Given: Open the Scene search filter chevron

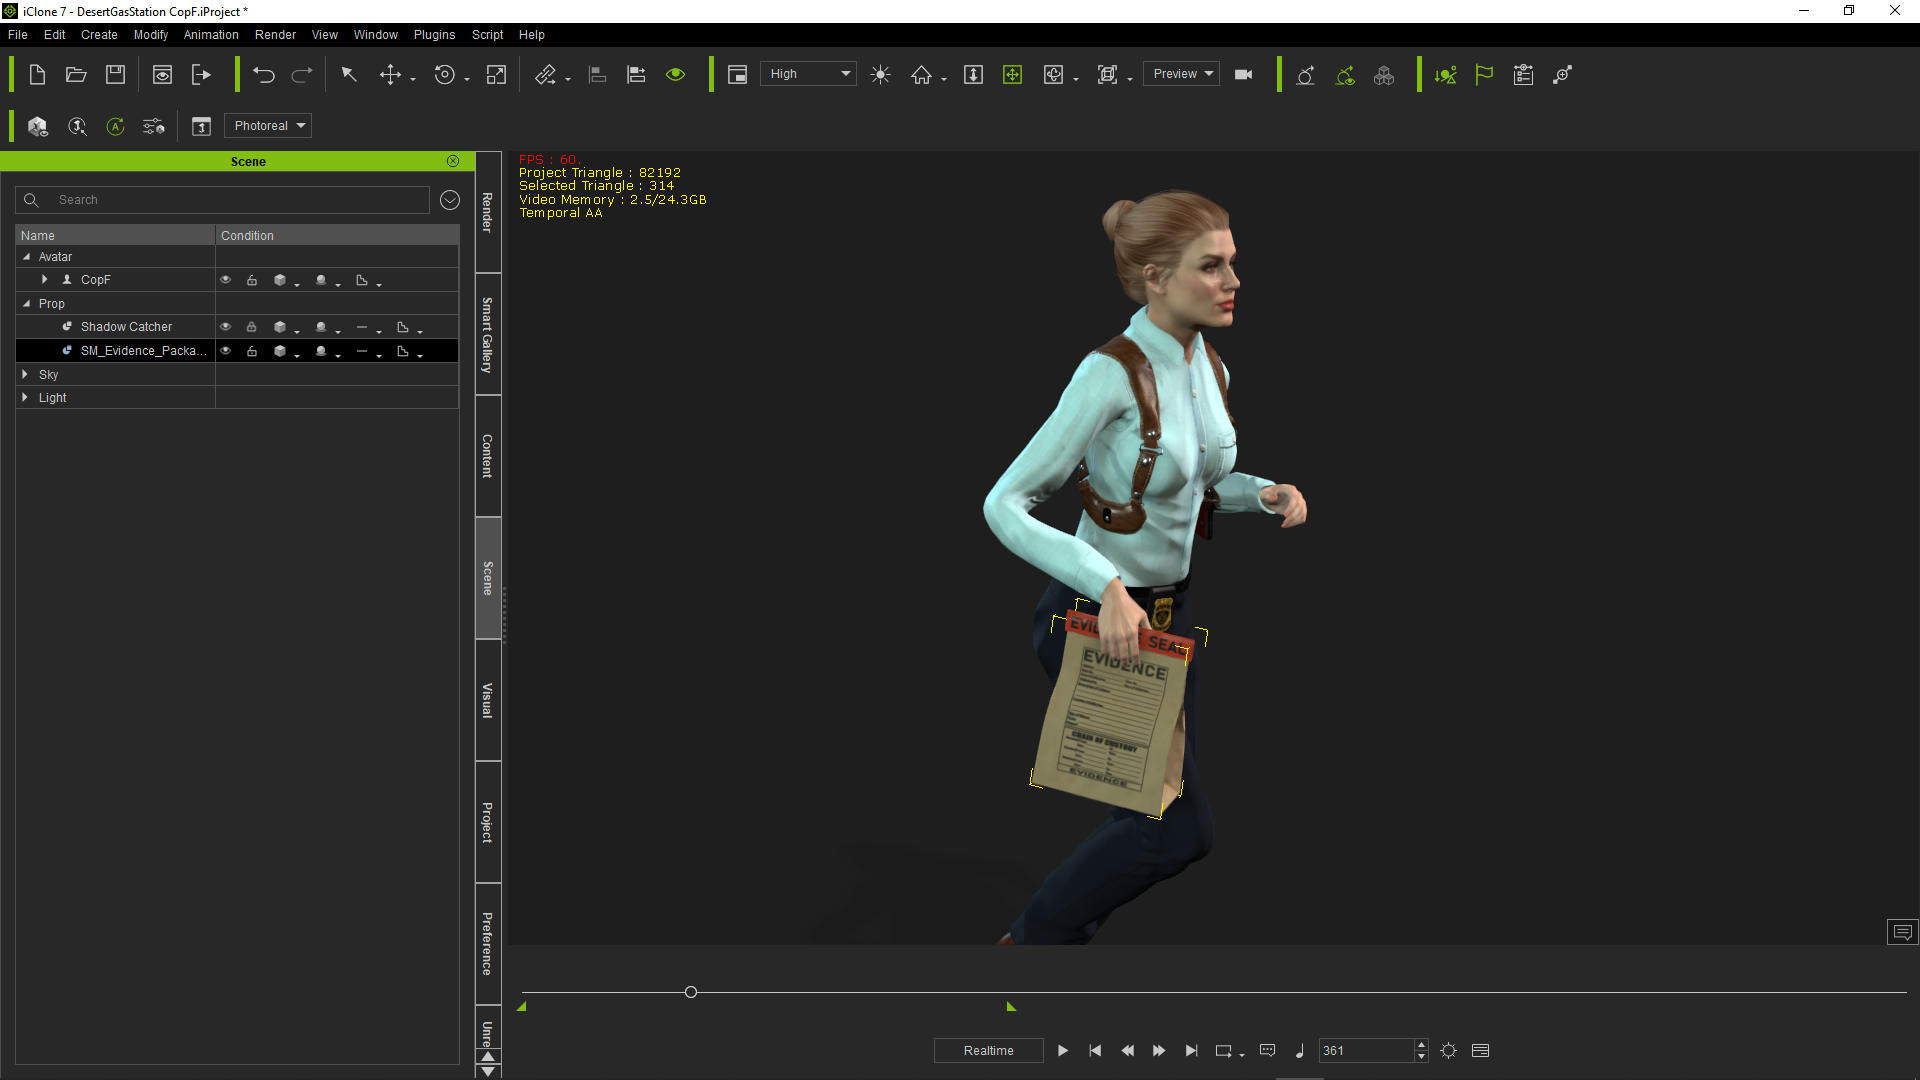Looking at the screenshot, I should (x=450, y=200).
